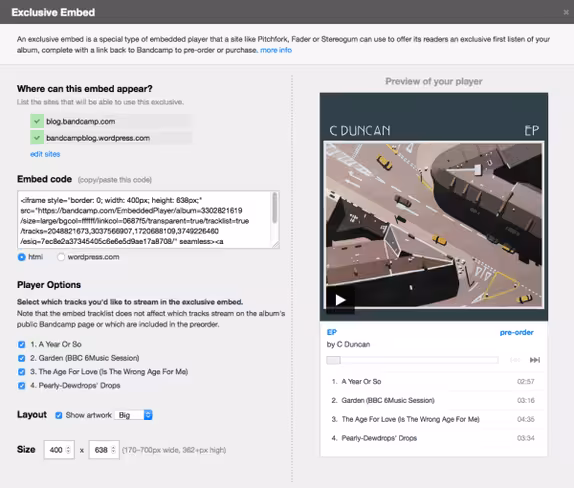Image resolution: width=574 pixels, height=488 pixels.
Task: Toggle the Show artwork checkbox
Action: [59, 415]
